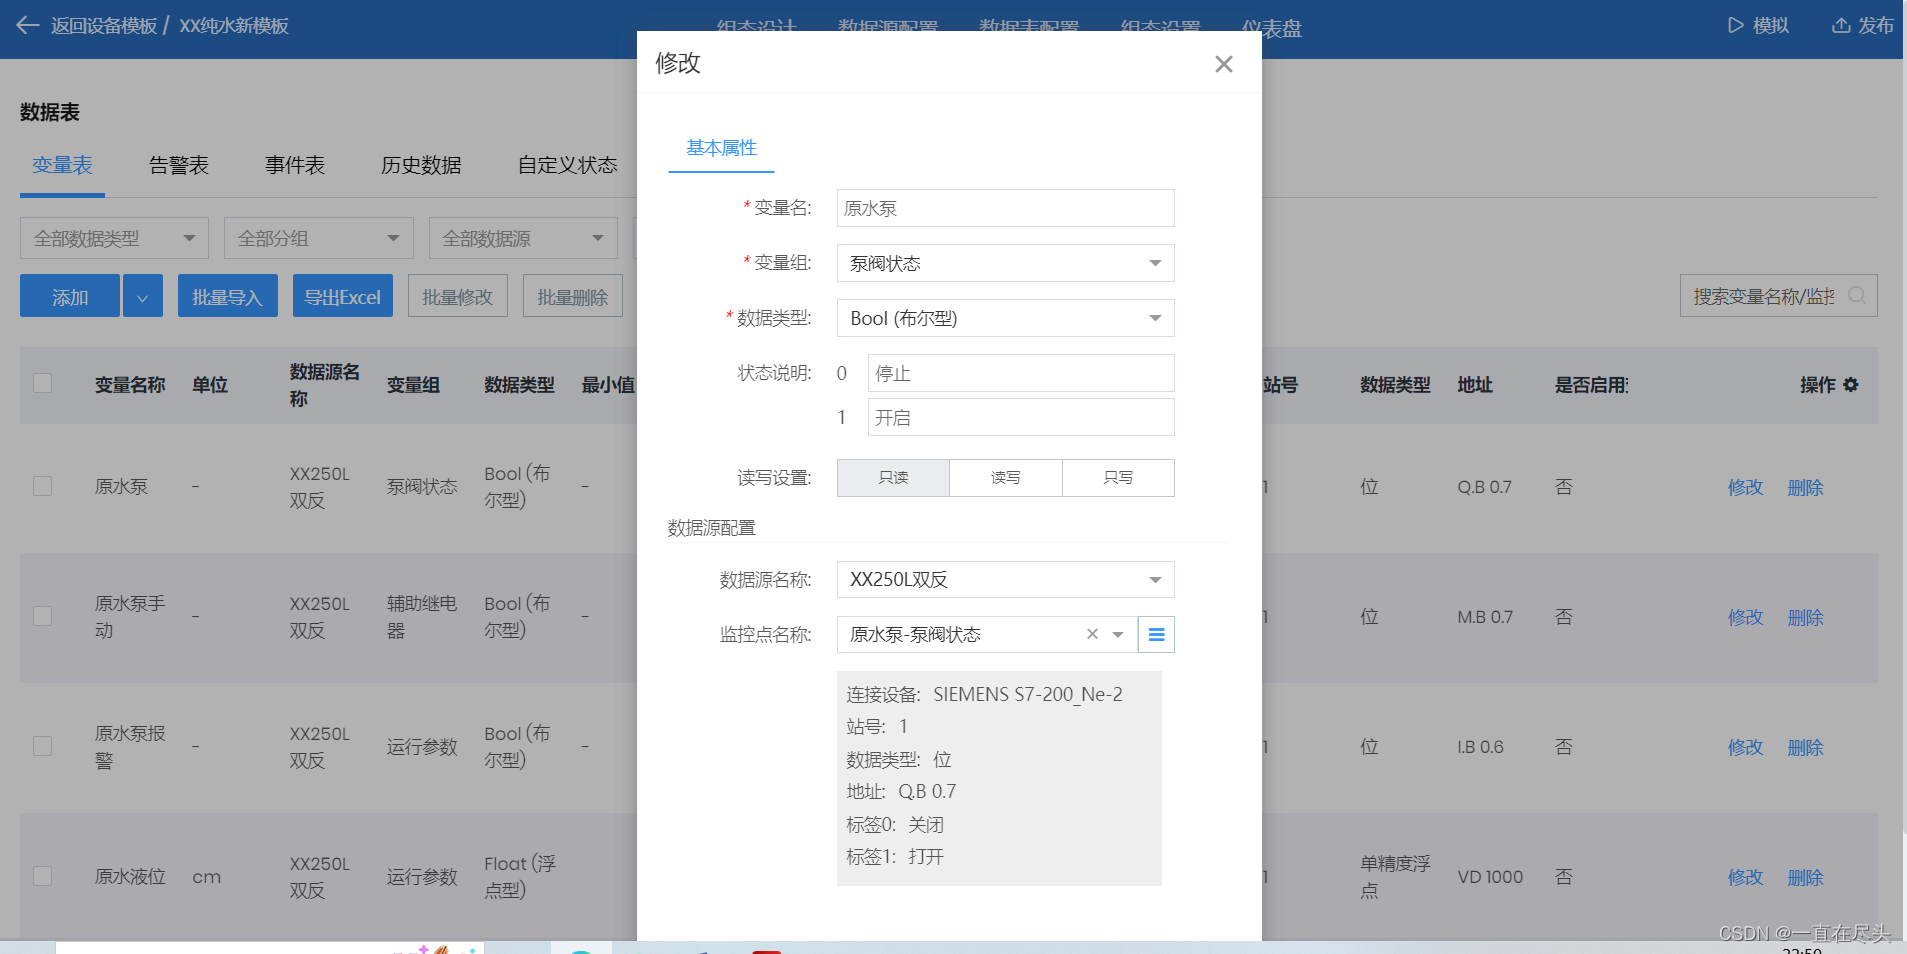Image resolution: width=1907 pixels, height=954 pixels.
Task: Click the M.B 0.7 address cell
Action: tap(1485, 618)
